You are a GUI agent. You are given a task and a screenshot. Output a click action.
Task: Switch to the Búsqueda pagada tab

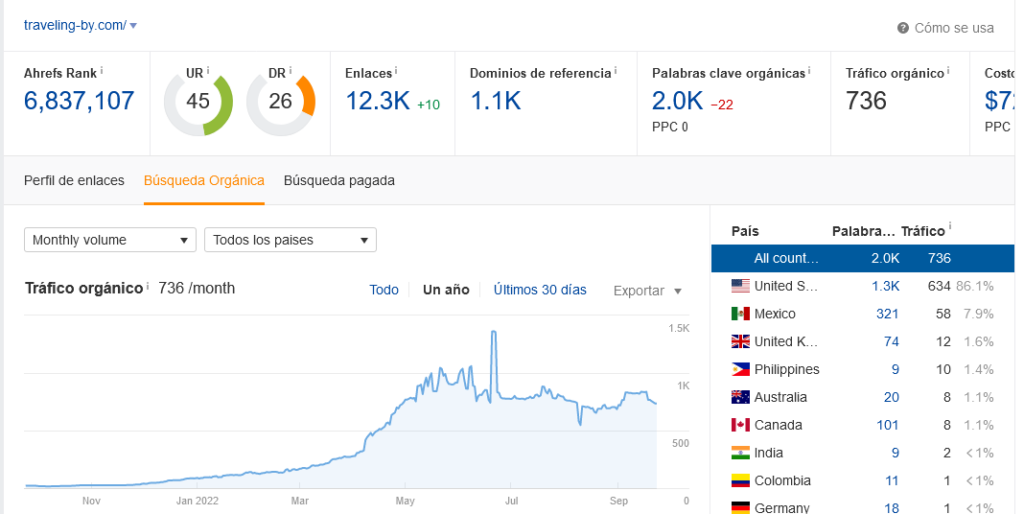(x=339, y=180)
